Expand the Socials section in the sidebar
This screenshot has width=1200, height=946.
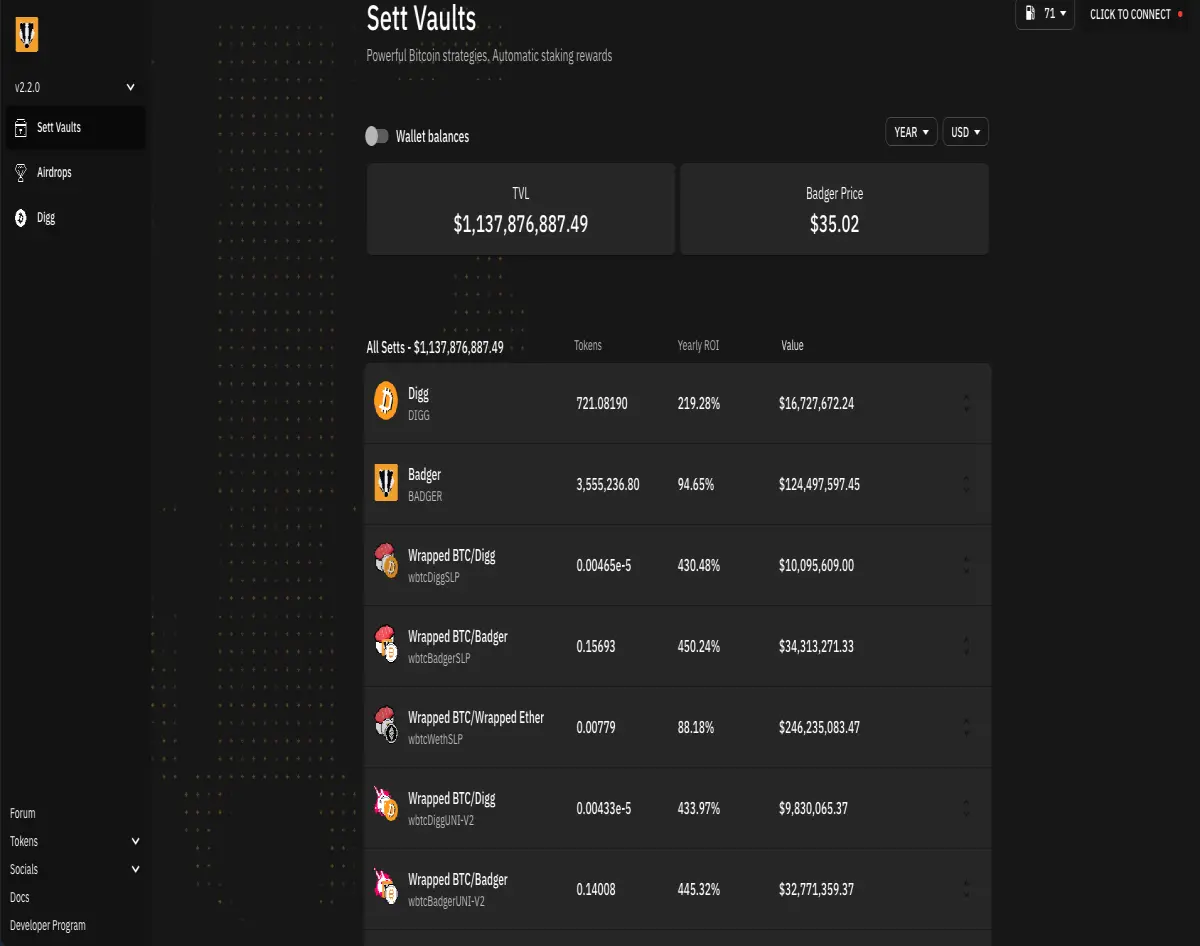point(75,869)
